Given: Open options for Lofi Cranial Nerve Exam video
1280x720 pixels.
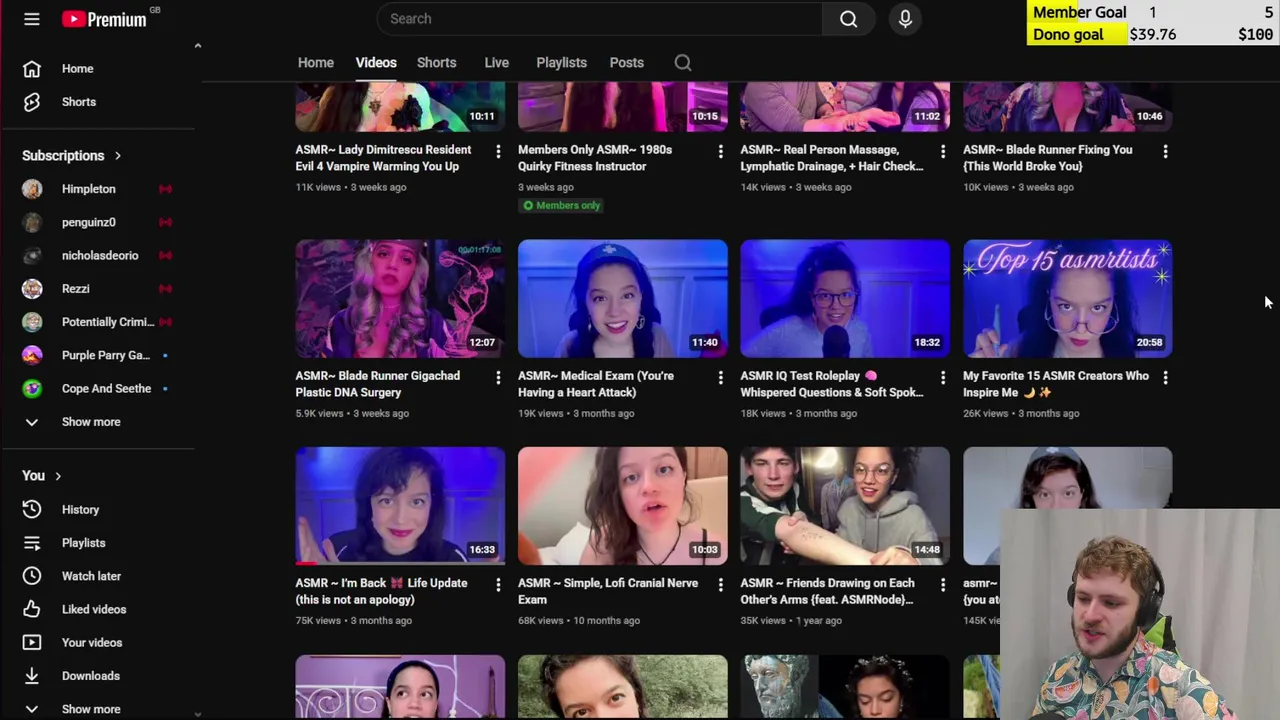Looking at the screenshot, I should click(720, 584).
